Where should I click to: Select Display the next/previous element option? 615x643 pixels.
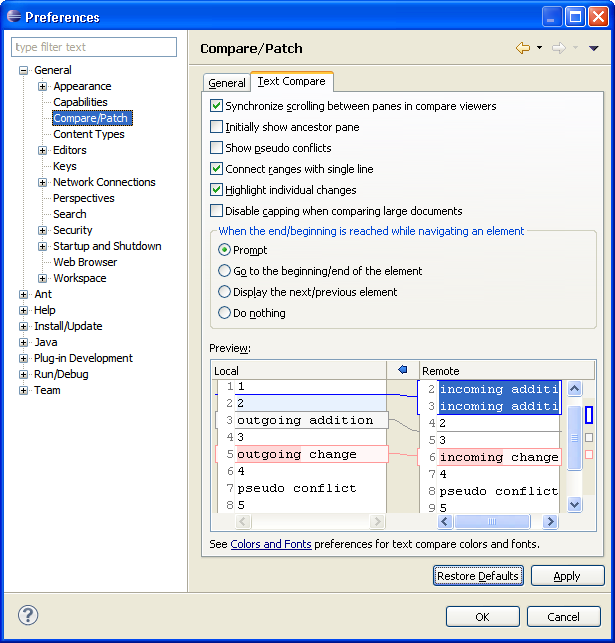224,292
